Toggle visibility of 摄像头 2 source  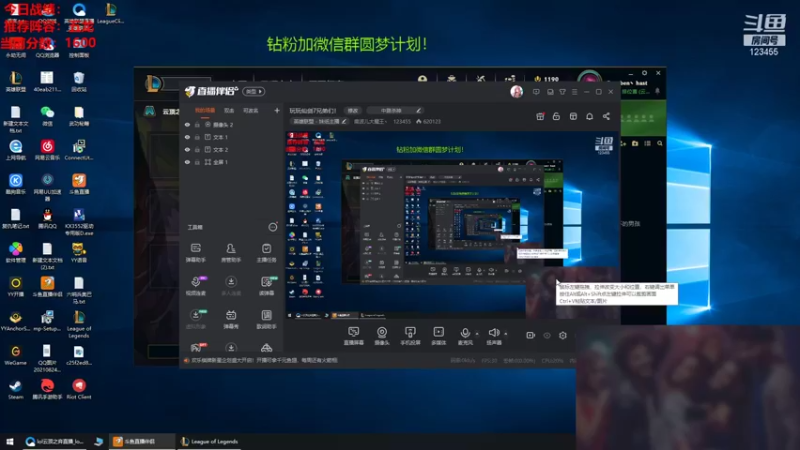pos(187,124)
